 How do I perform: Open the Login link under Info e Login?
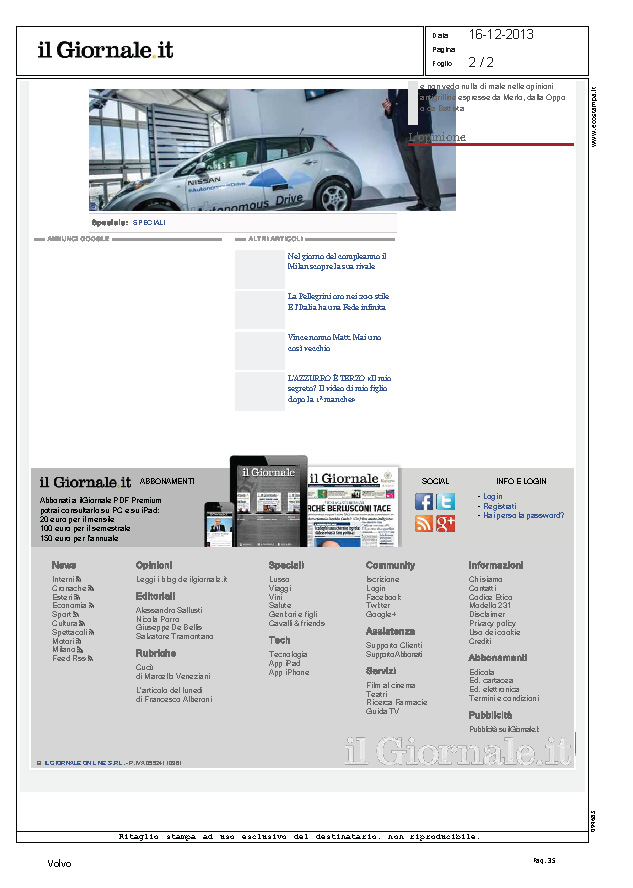(x=492, y=496)
